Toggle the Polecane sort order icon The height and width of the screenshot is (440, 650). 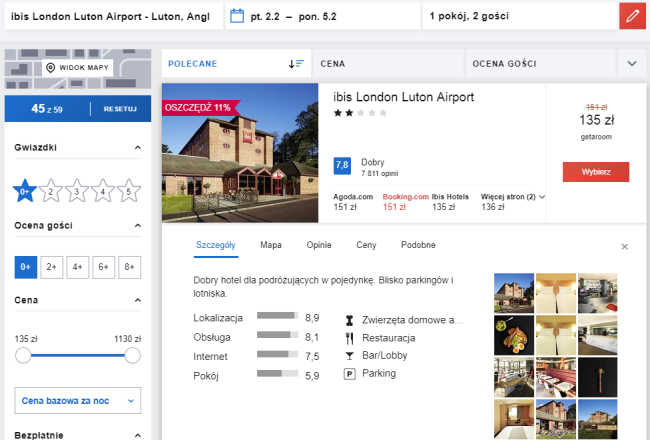coord(296,64)
